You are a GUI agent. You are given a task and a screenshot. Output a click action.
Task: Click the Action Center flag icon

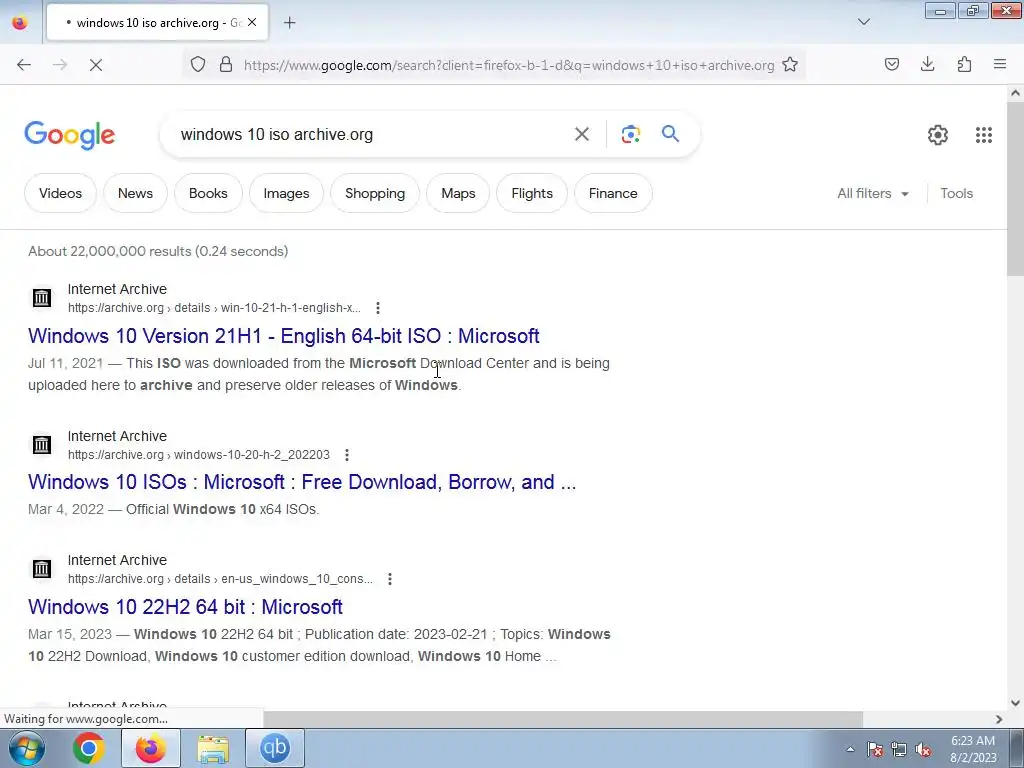click(875, 749)
